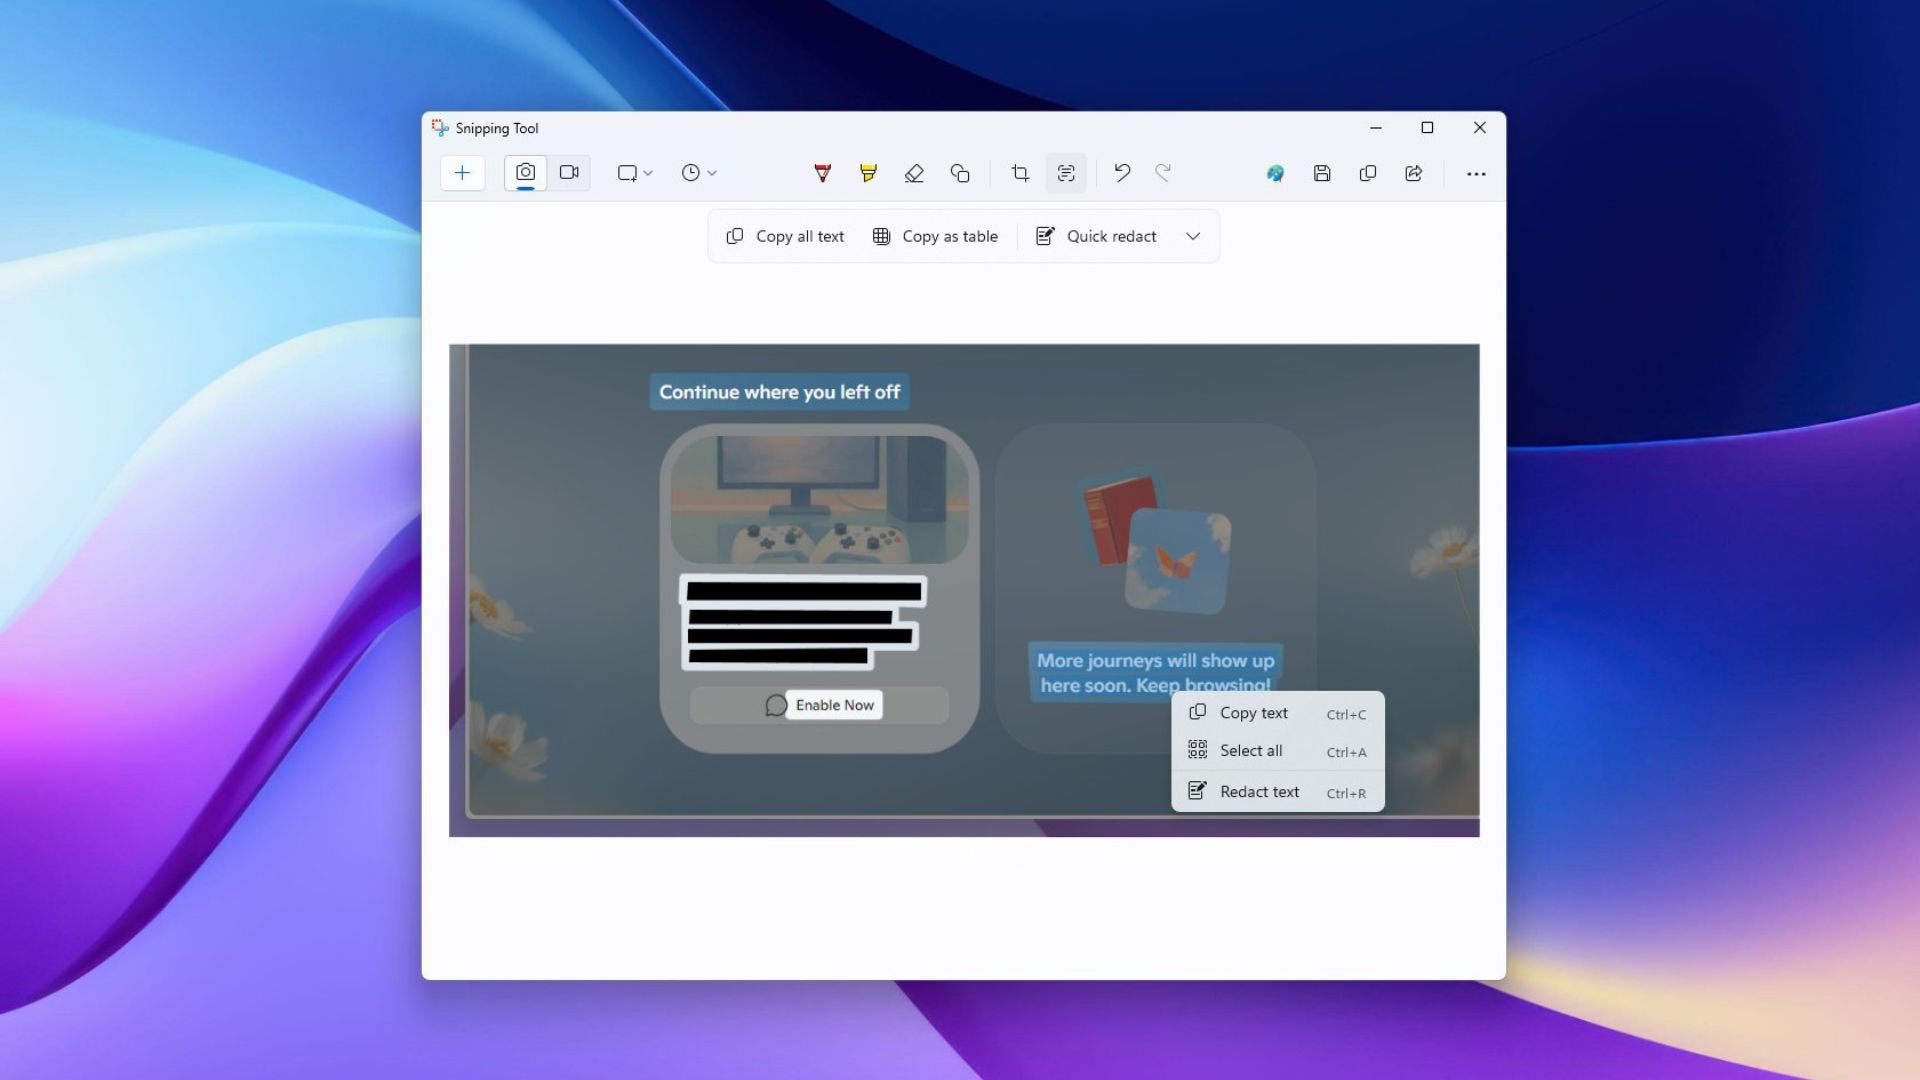Click the Copy as table button
The width and height of the screenshot is (1920, 1080).
click(935, 236)
